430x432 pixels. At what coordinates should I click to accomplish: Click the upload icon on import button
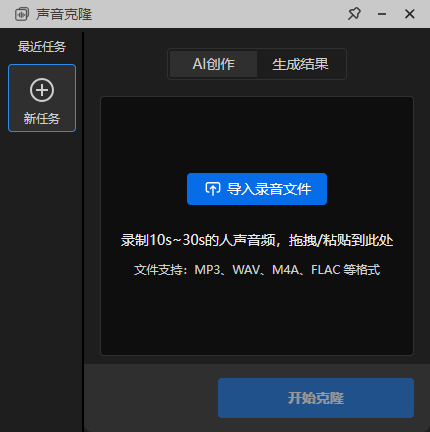(213, 189)
